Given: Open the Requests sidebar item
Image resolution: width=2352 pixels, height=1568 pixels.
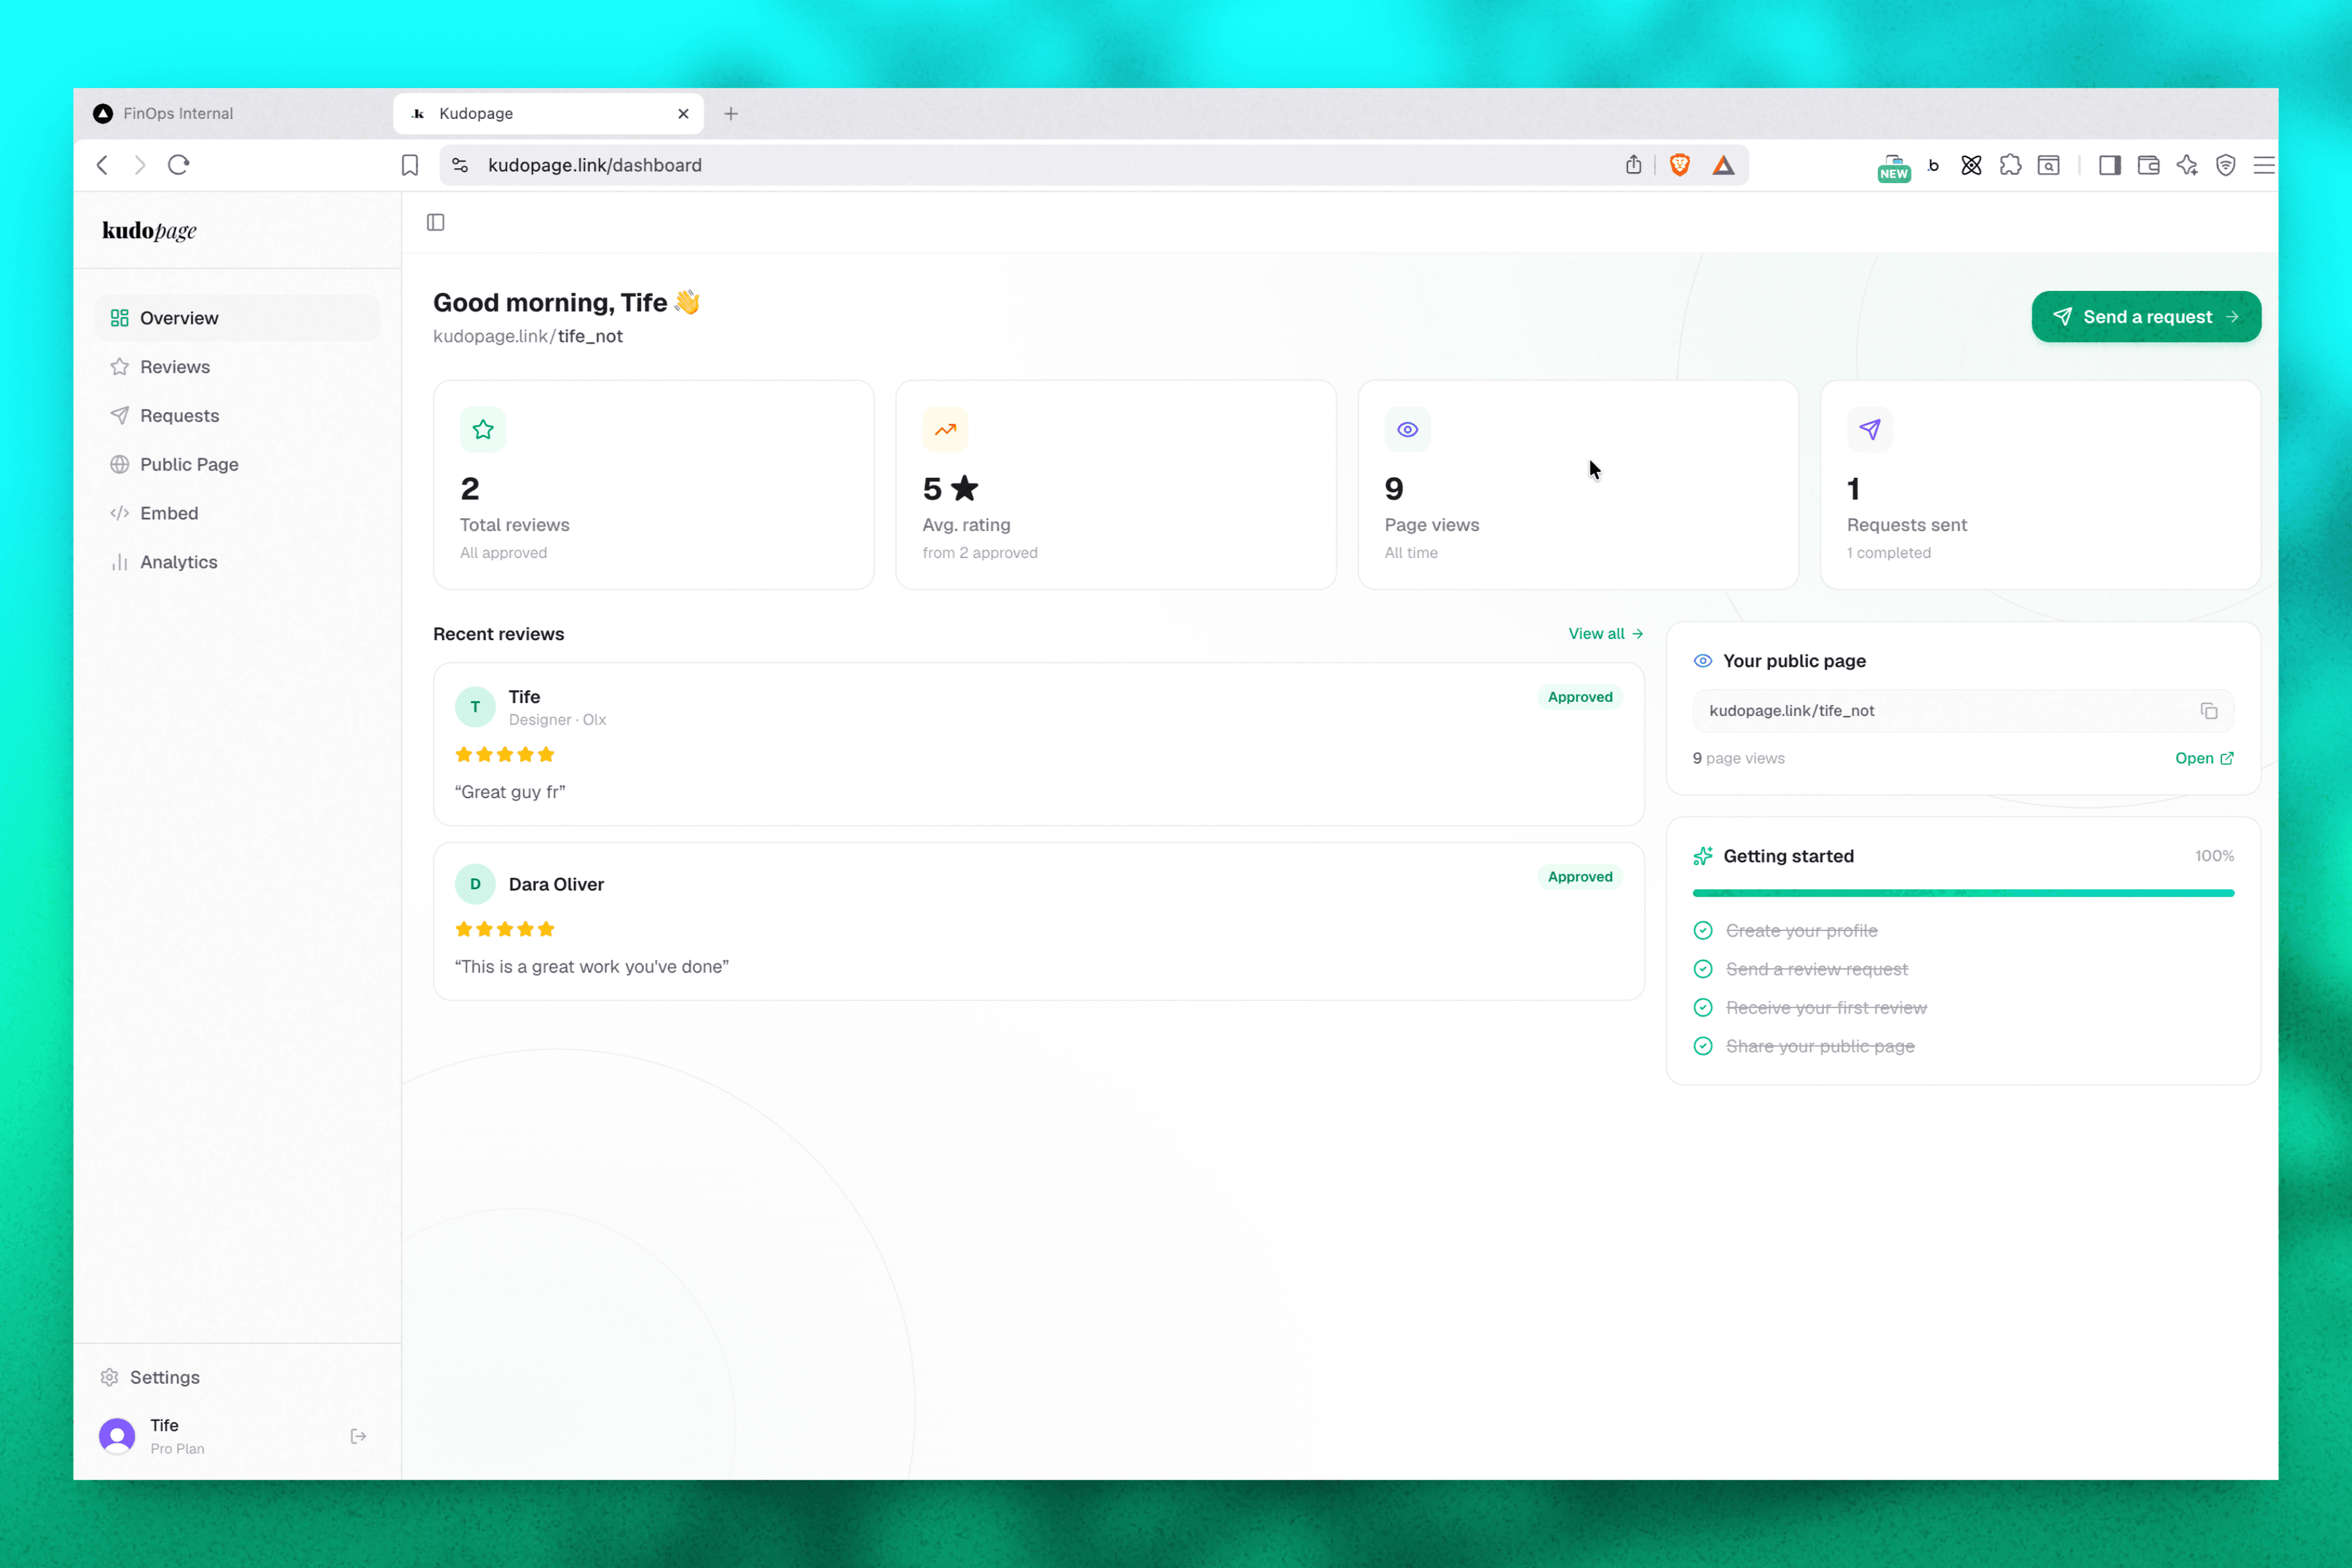Looking at the screenshot, I should [x=237, y=416].
